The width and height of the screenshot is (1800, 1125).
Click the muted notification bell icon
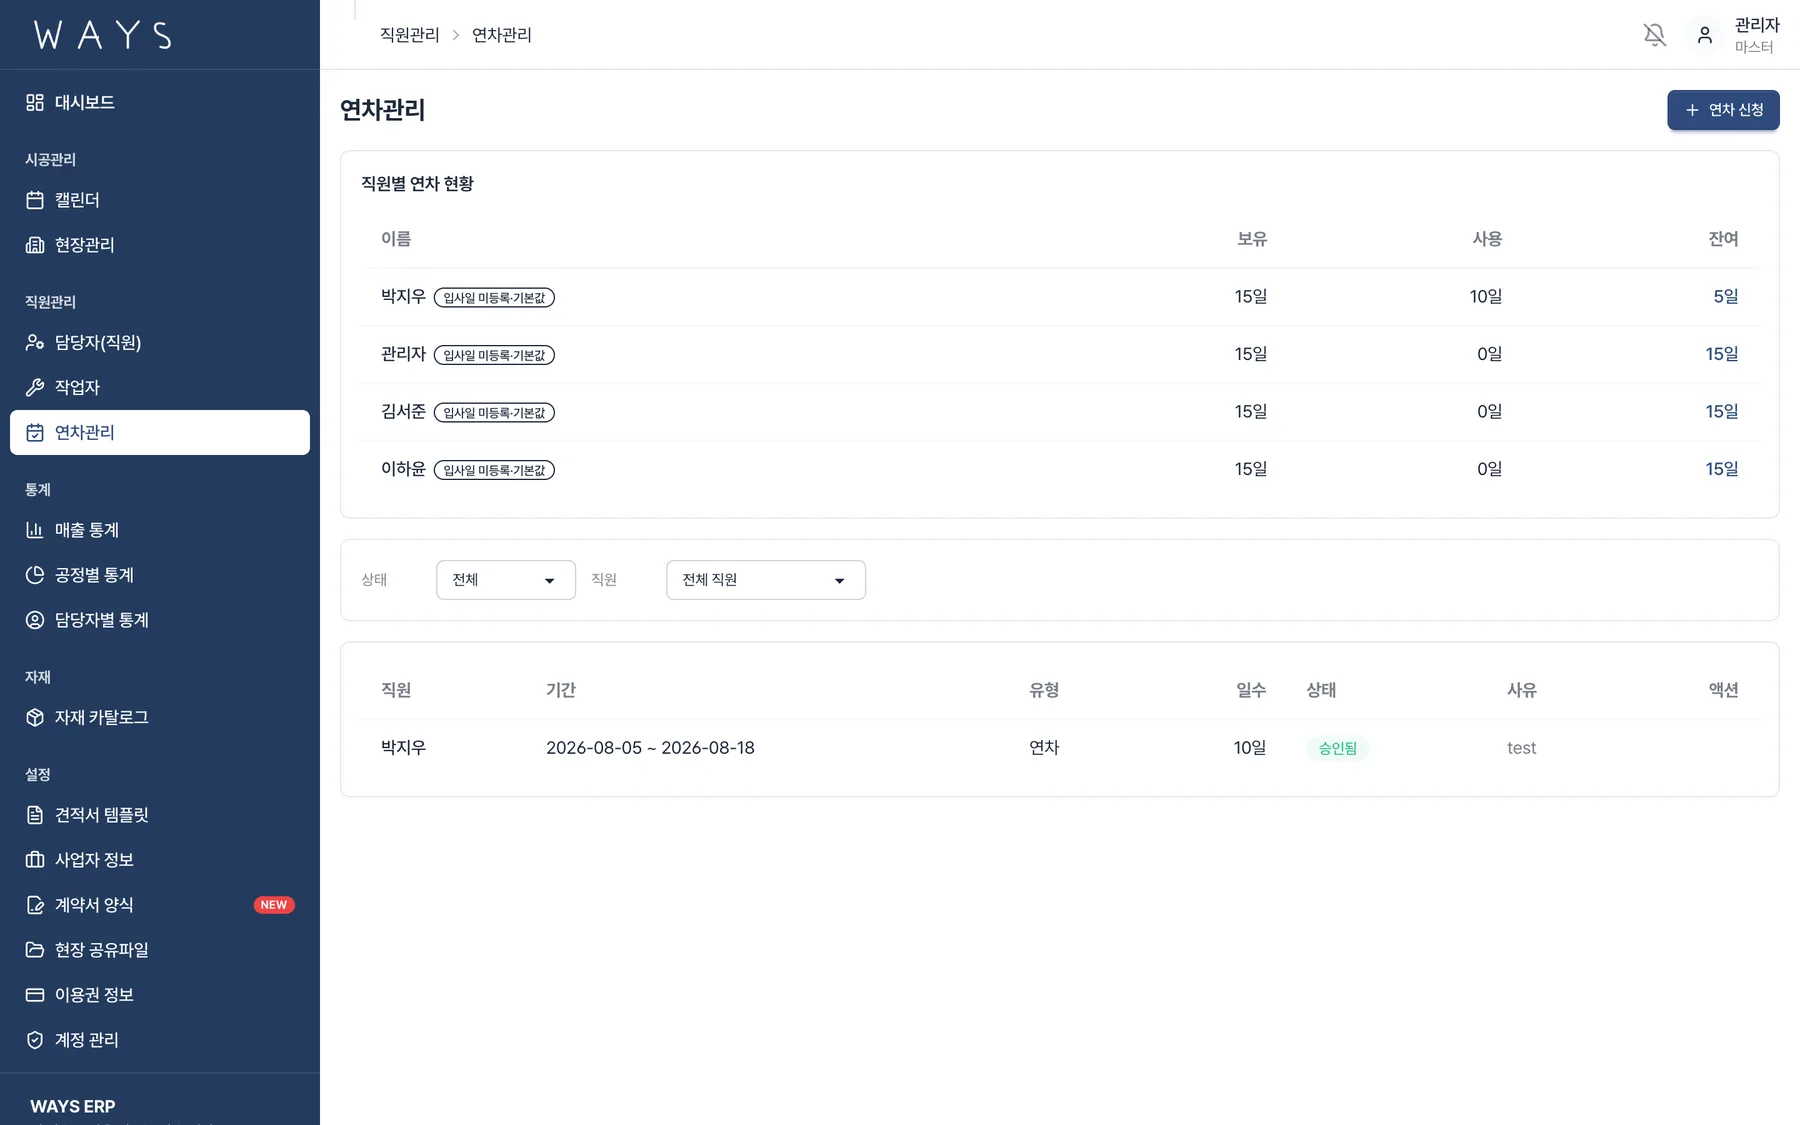point(1655,35)
